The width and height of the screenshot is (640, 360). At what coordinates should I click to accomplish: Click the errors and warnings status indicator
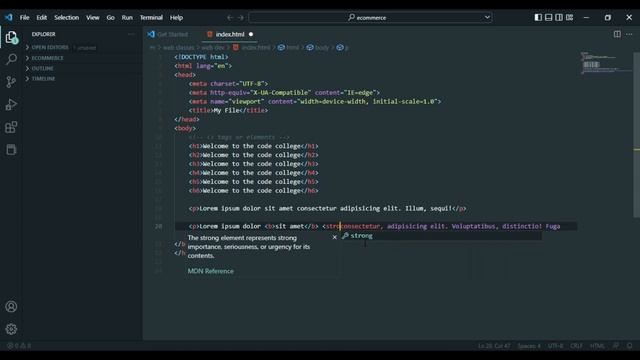click(x=19, y=346)
